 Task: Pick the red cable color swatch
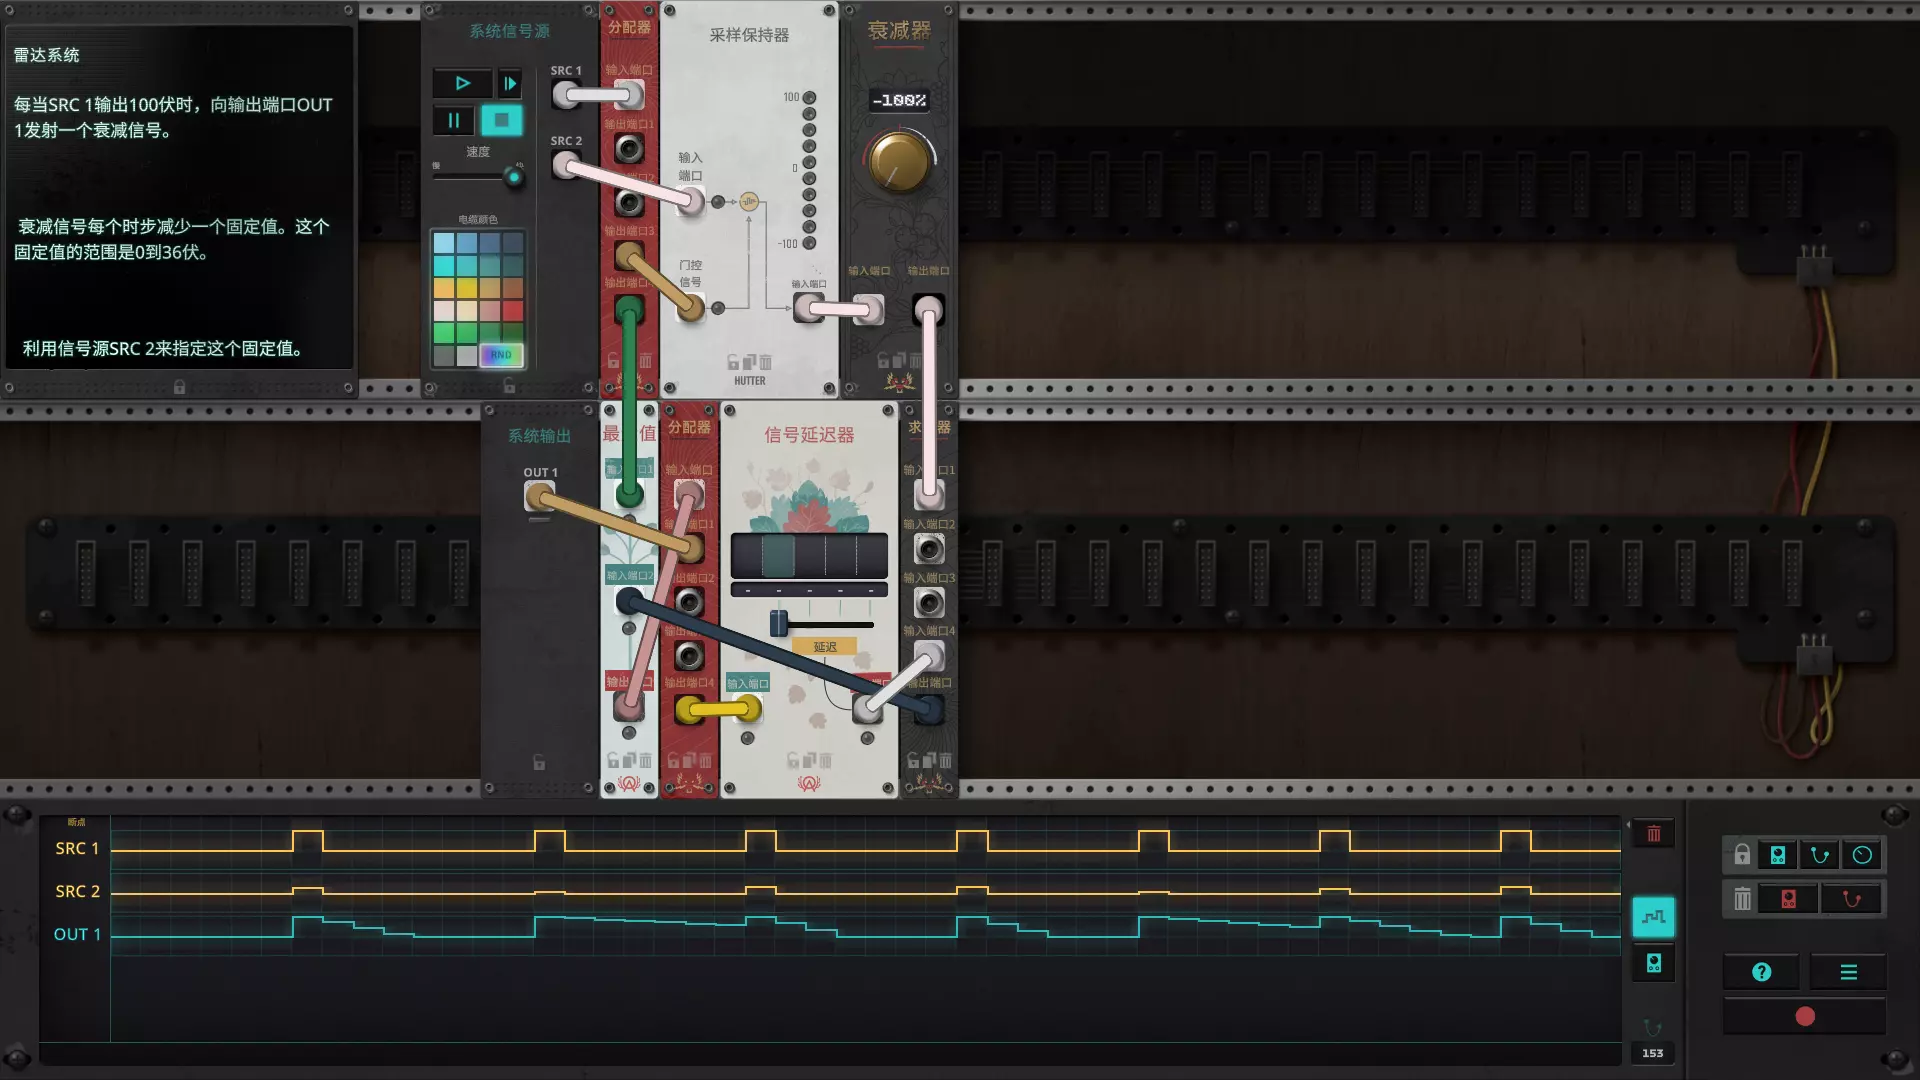point(513,311)
